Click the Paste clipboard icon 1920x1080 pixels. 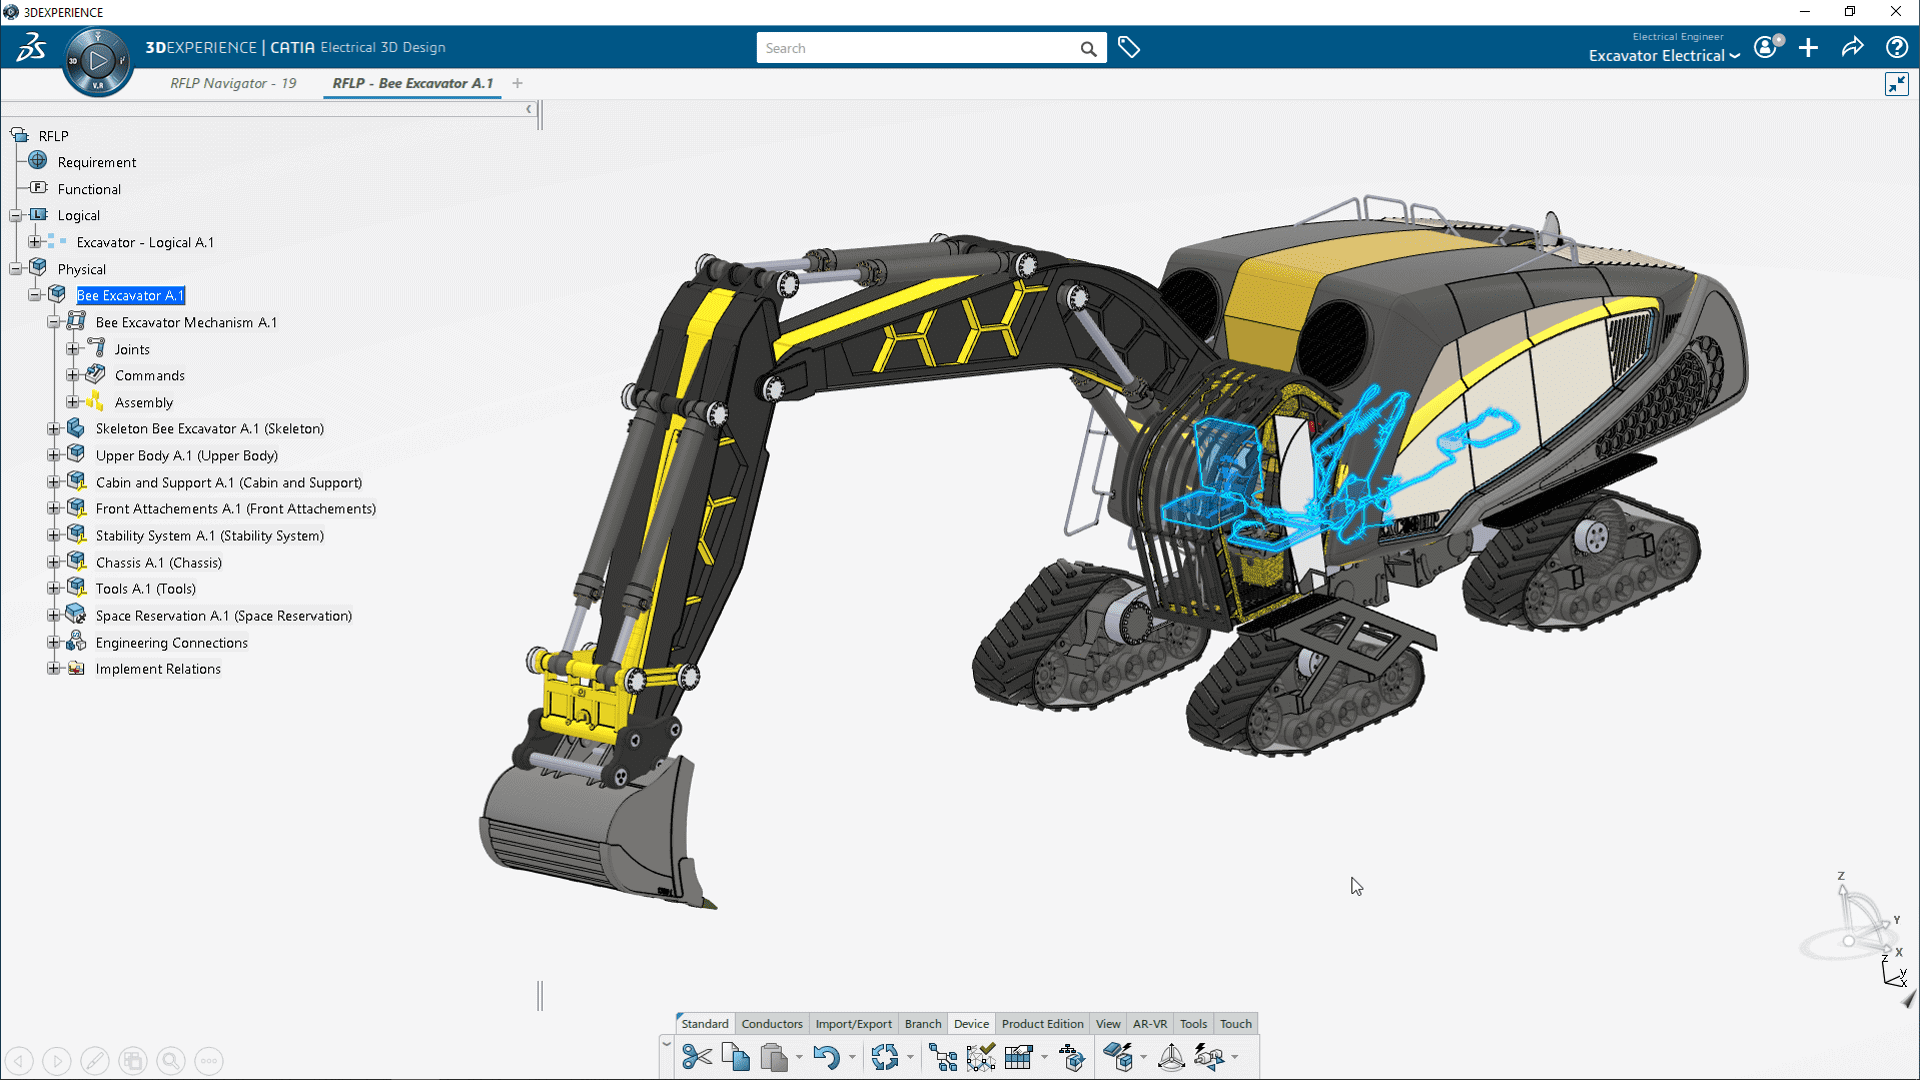point(773,1057)
